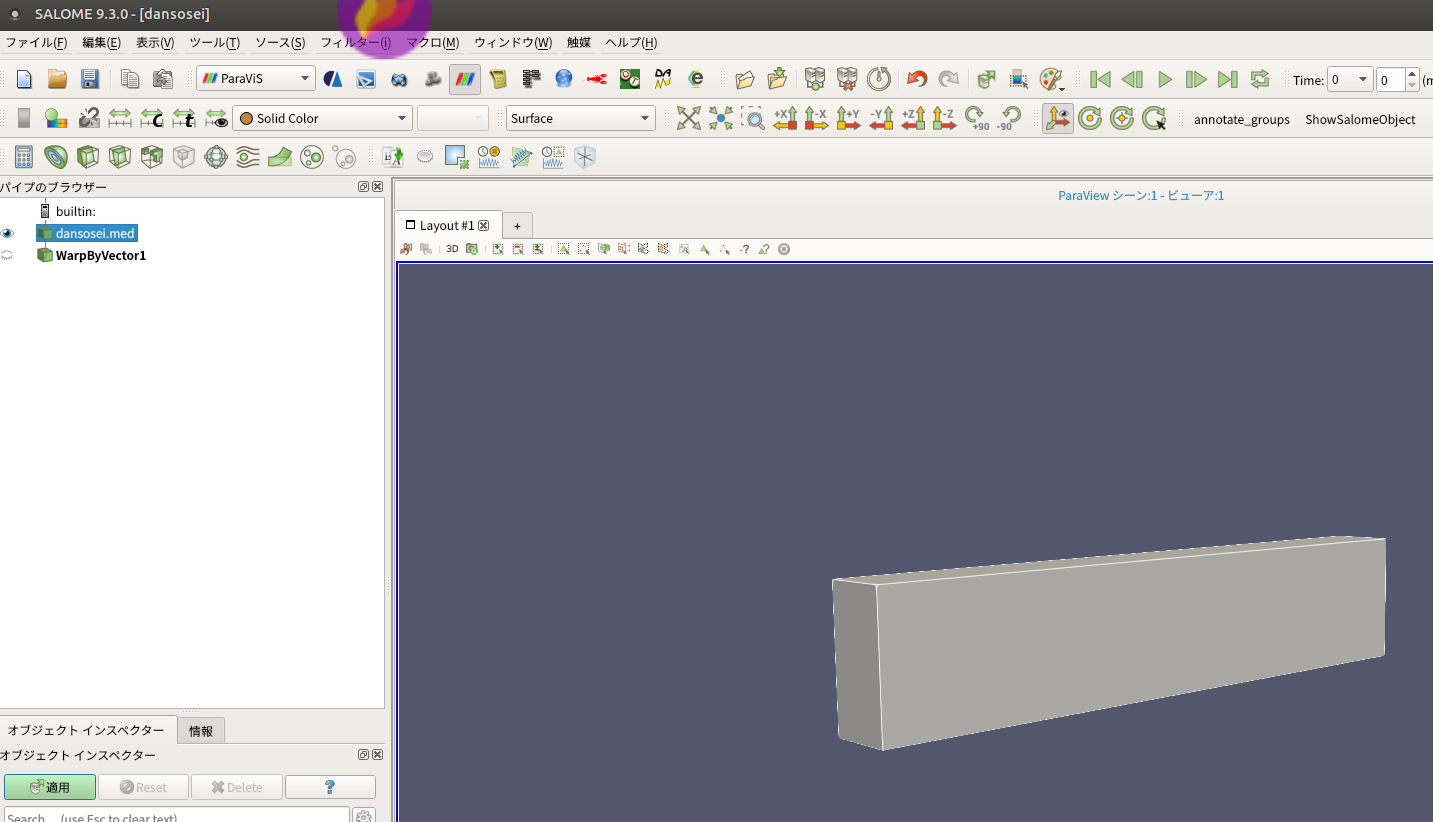Apply the Stream Tracer filter icon
This screenshot has width=1433, height=822.
[x=248, y=157]
